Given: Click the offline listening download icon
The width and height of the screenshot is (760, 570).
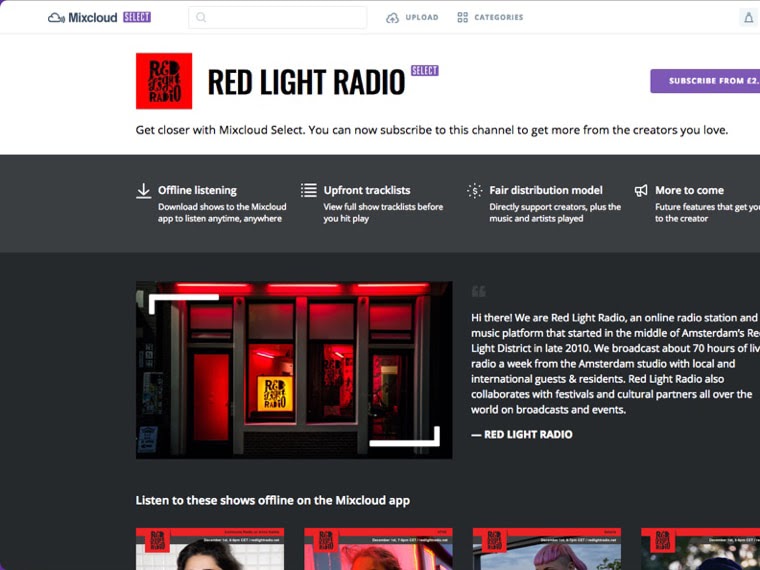Looking at the screenshot, I should [x=143, y=190].
